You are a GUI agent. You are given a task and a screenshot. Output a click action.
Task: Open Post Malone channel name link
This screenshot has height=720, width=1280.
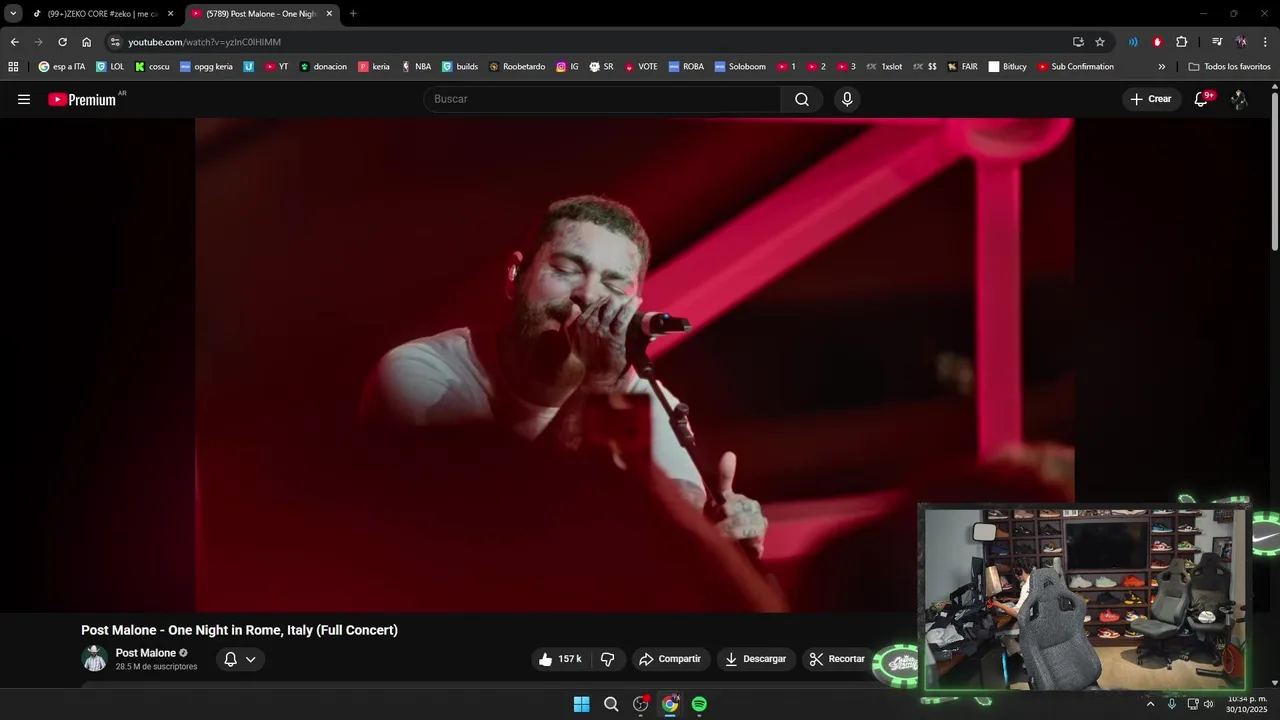145,653
